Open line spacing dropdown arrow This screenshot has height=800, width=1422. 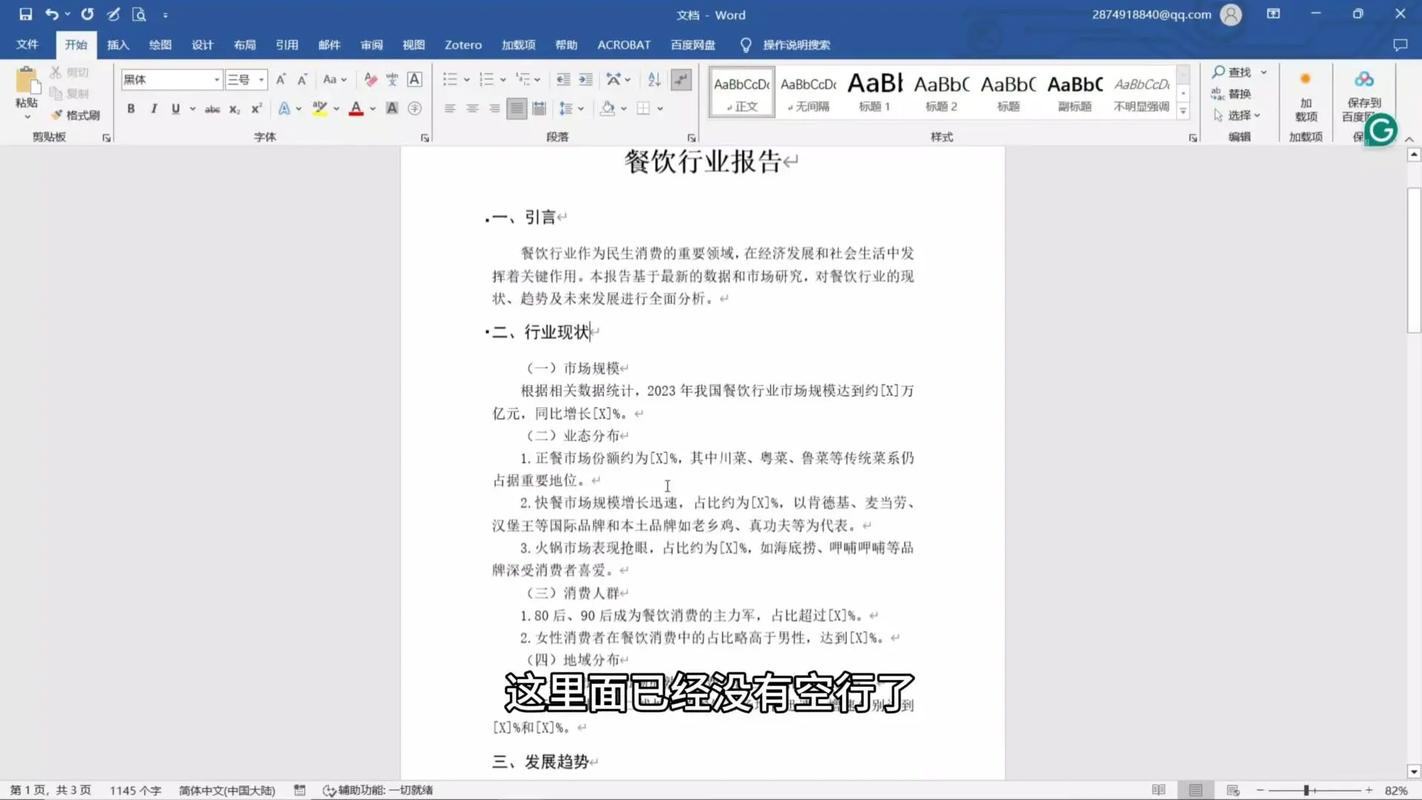pyautogui.click(x=581, y=108)
